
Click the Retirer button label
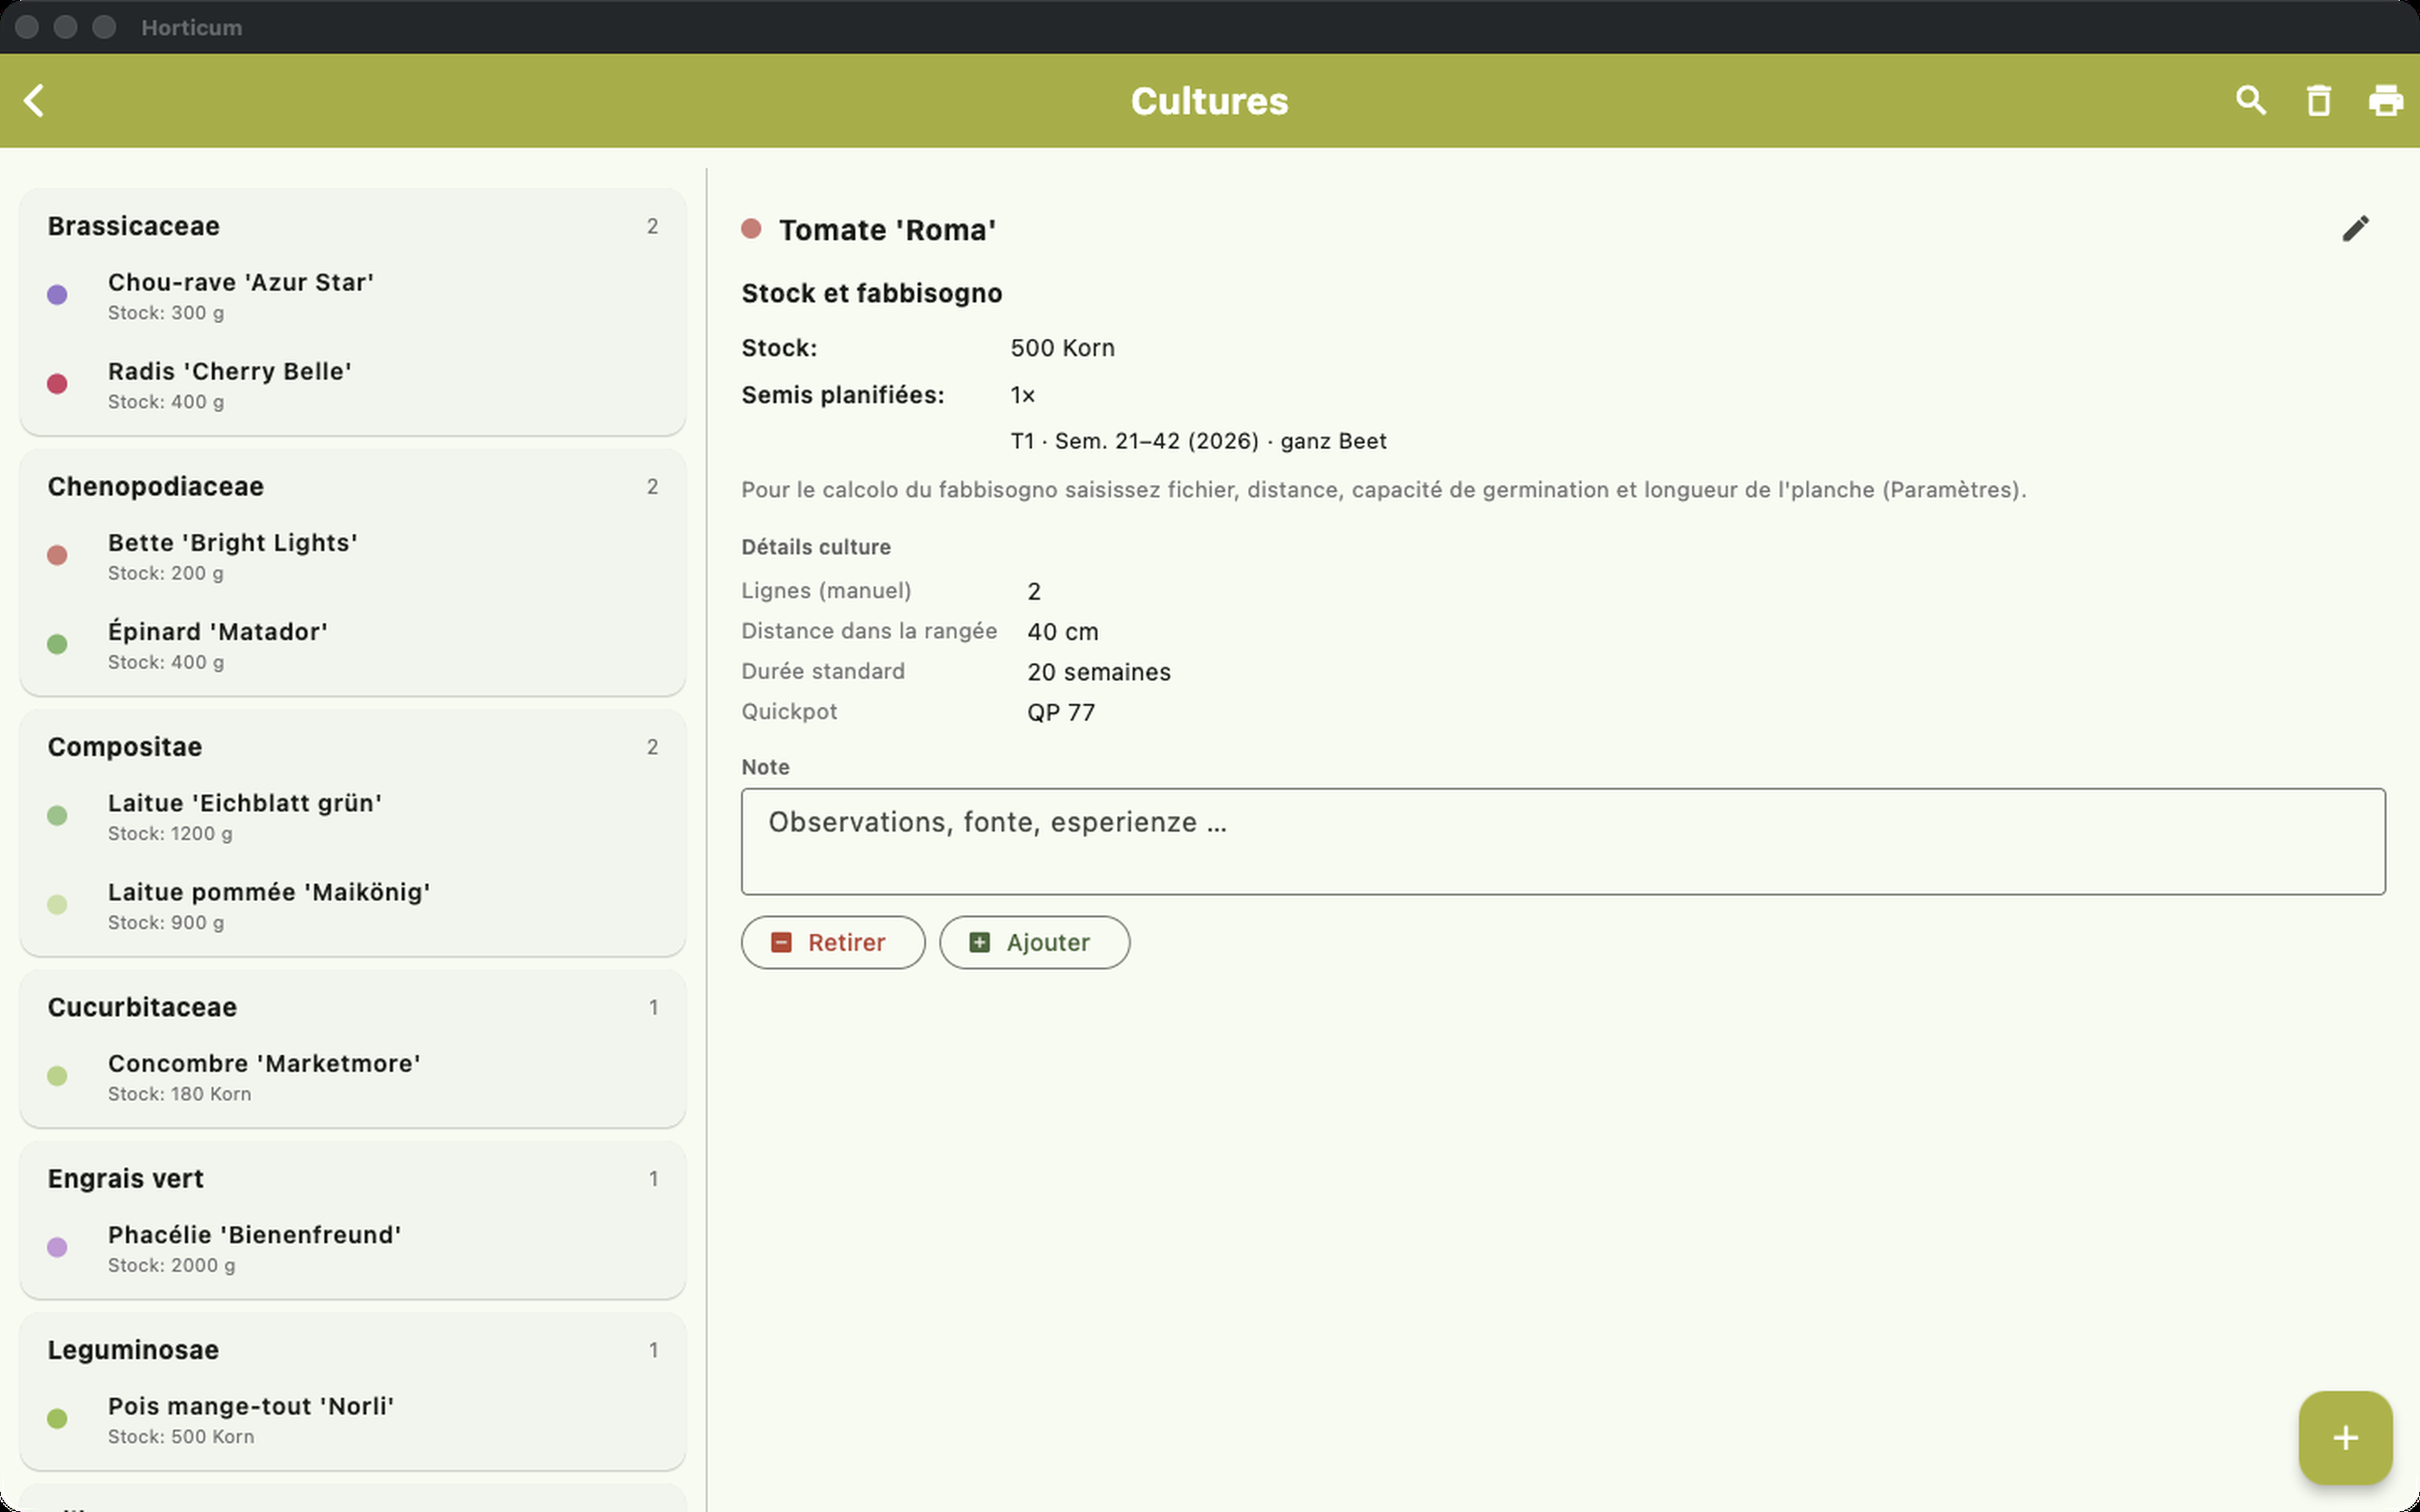click(847, 942)
